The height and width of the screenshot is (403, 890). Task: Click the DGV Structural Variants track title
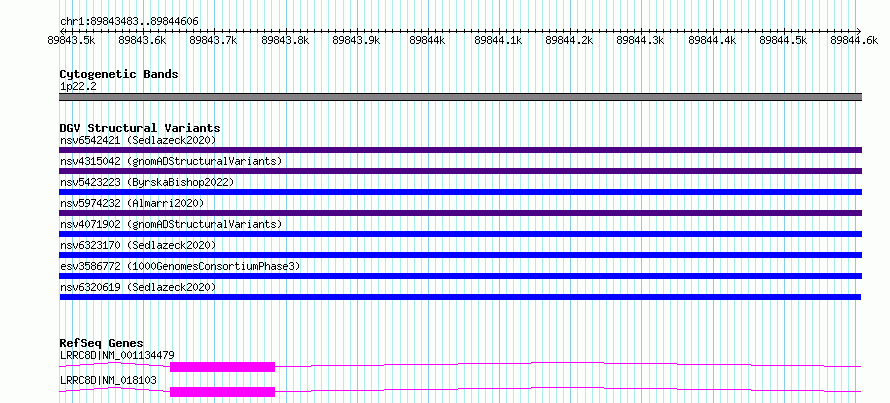coord(140,128)
